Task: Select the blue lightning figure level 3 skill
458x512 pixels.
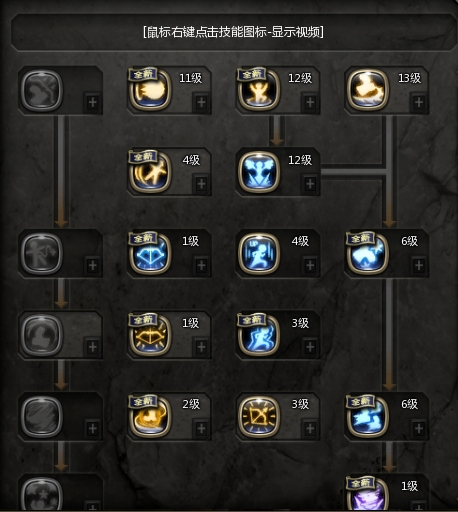Action: pyautogui.click(x=259, y=334)
